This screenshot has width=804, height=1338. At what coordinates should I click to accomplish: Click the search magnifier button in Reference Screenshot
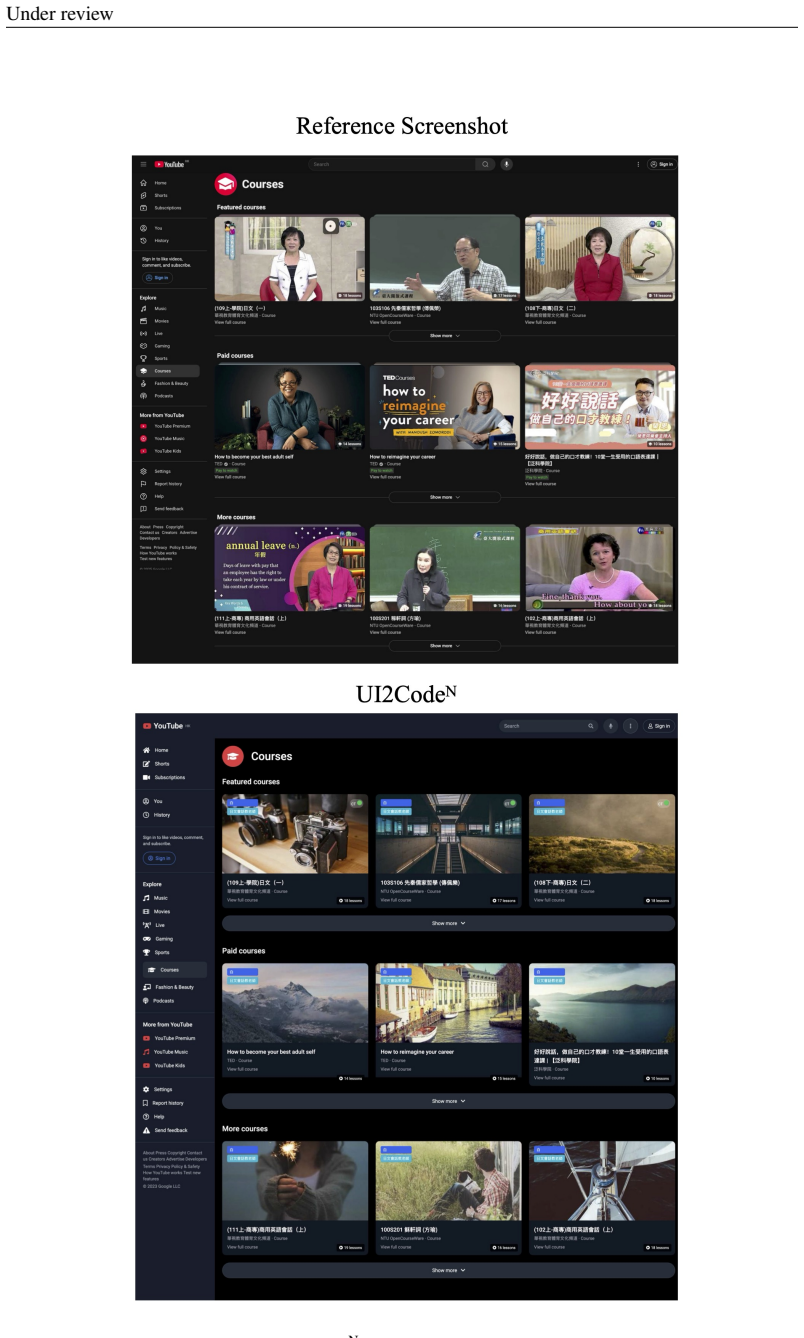tap(485, 164)
